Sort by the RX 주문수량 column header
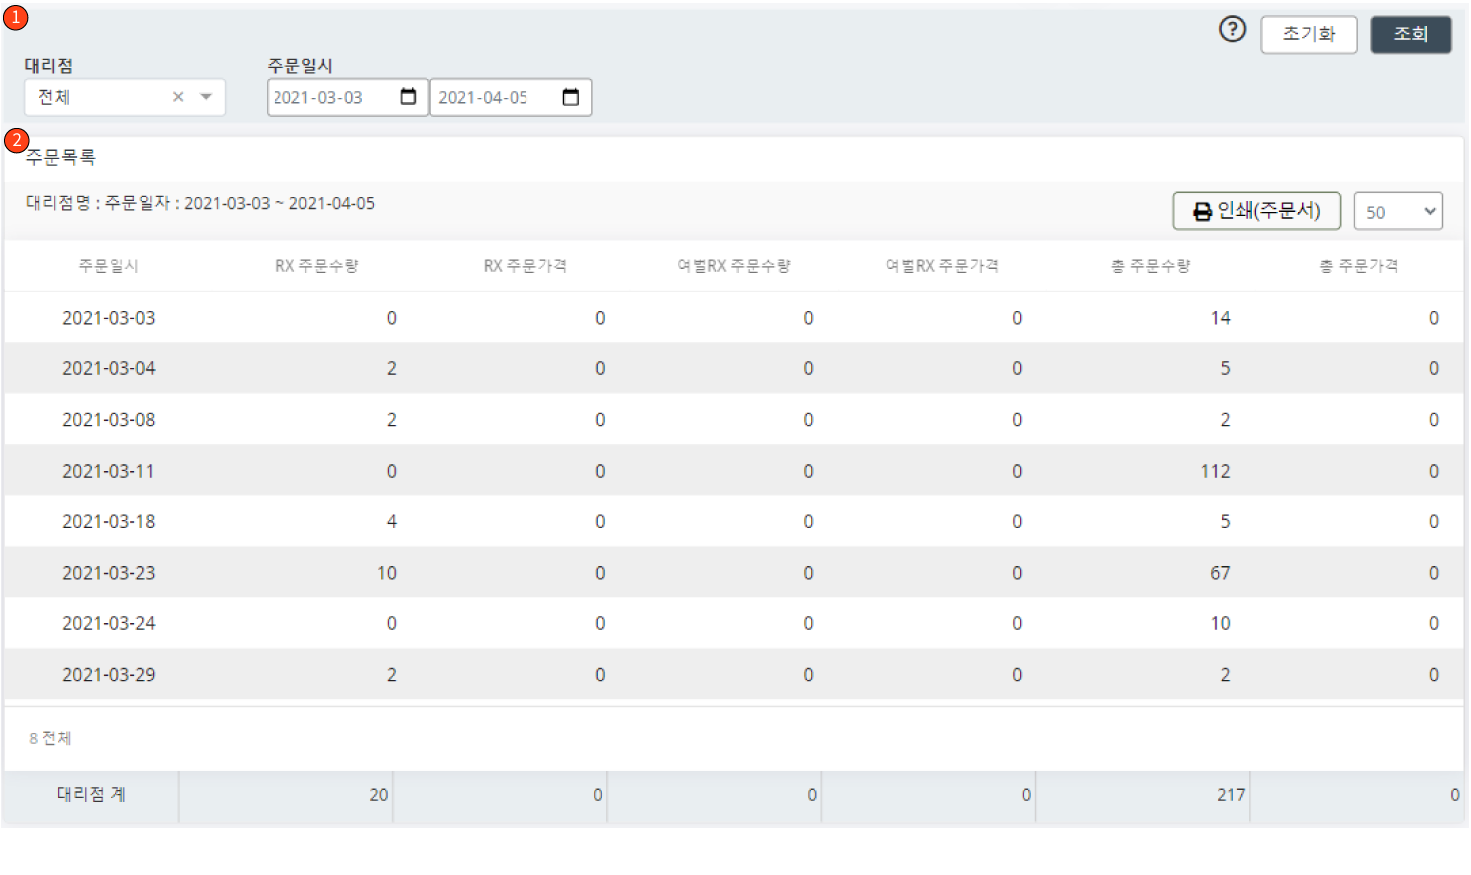Image resolution: width=1471 pixels, height=875 pixels. [317, 265]
